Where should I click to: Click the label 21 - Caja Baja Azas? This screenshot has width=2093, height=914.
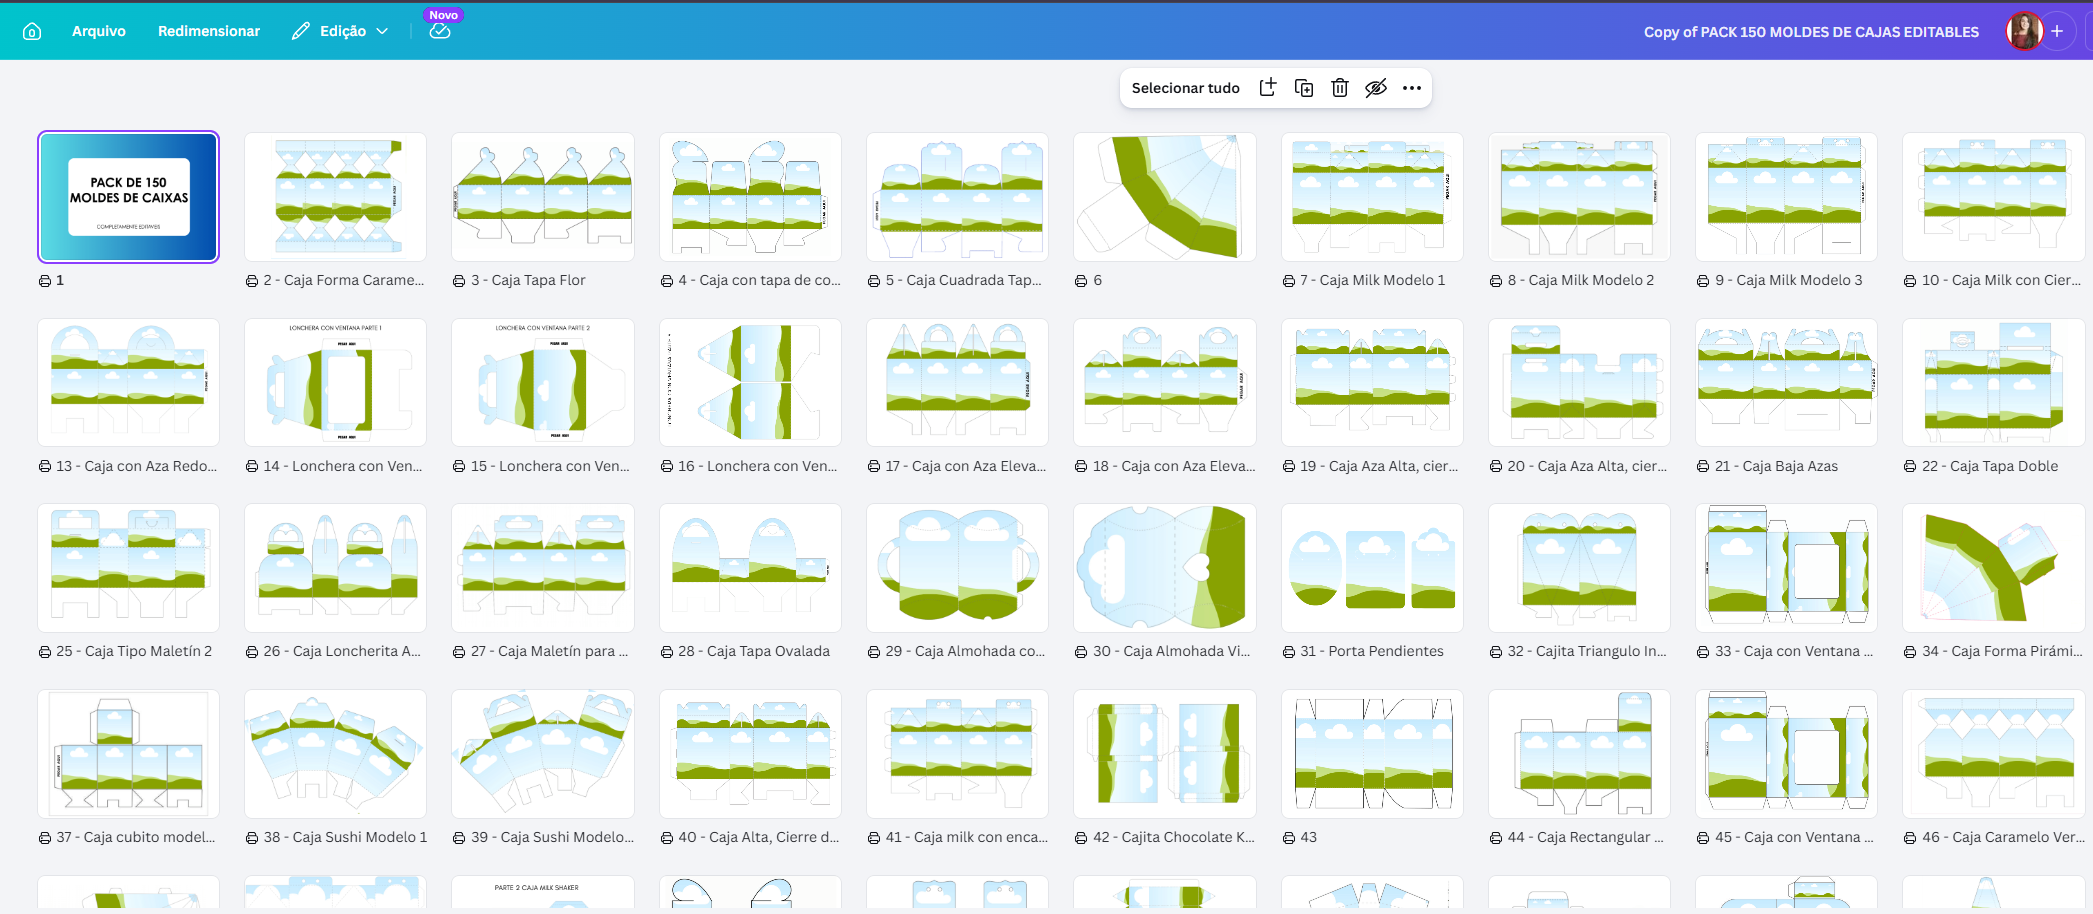pos(1776,466)
